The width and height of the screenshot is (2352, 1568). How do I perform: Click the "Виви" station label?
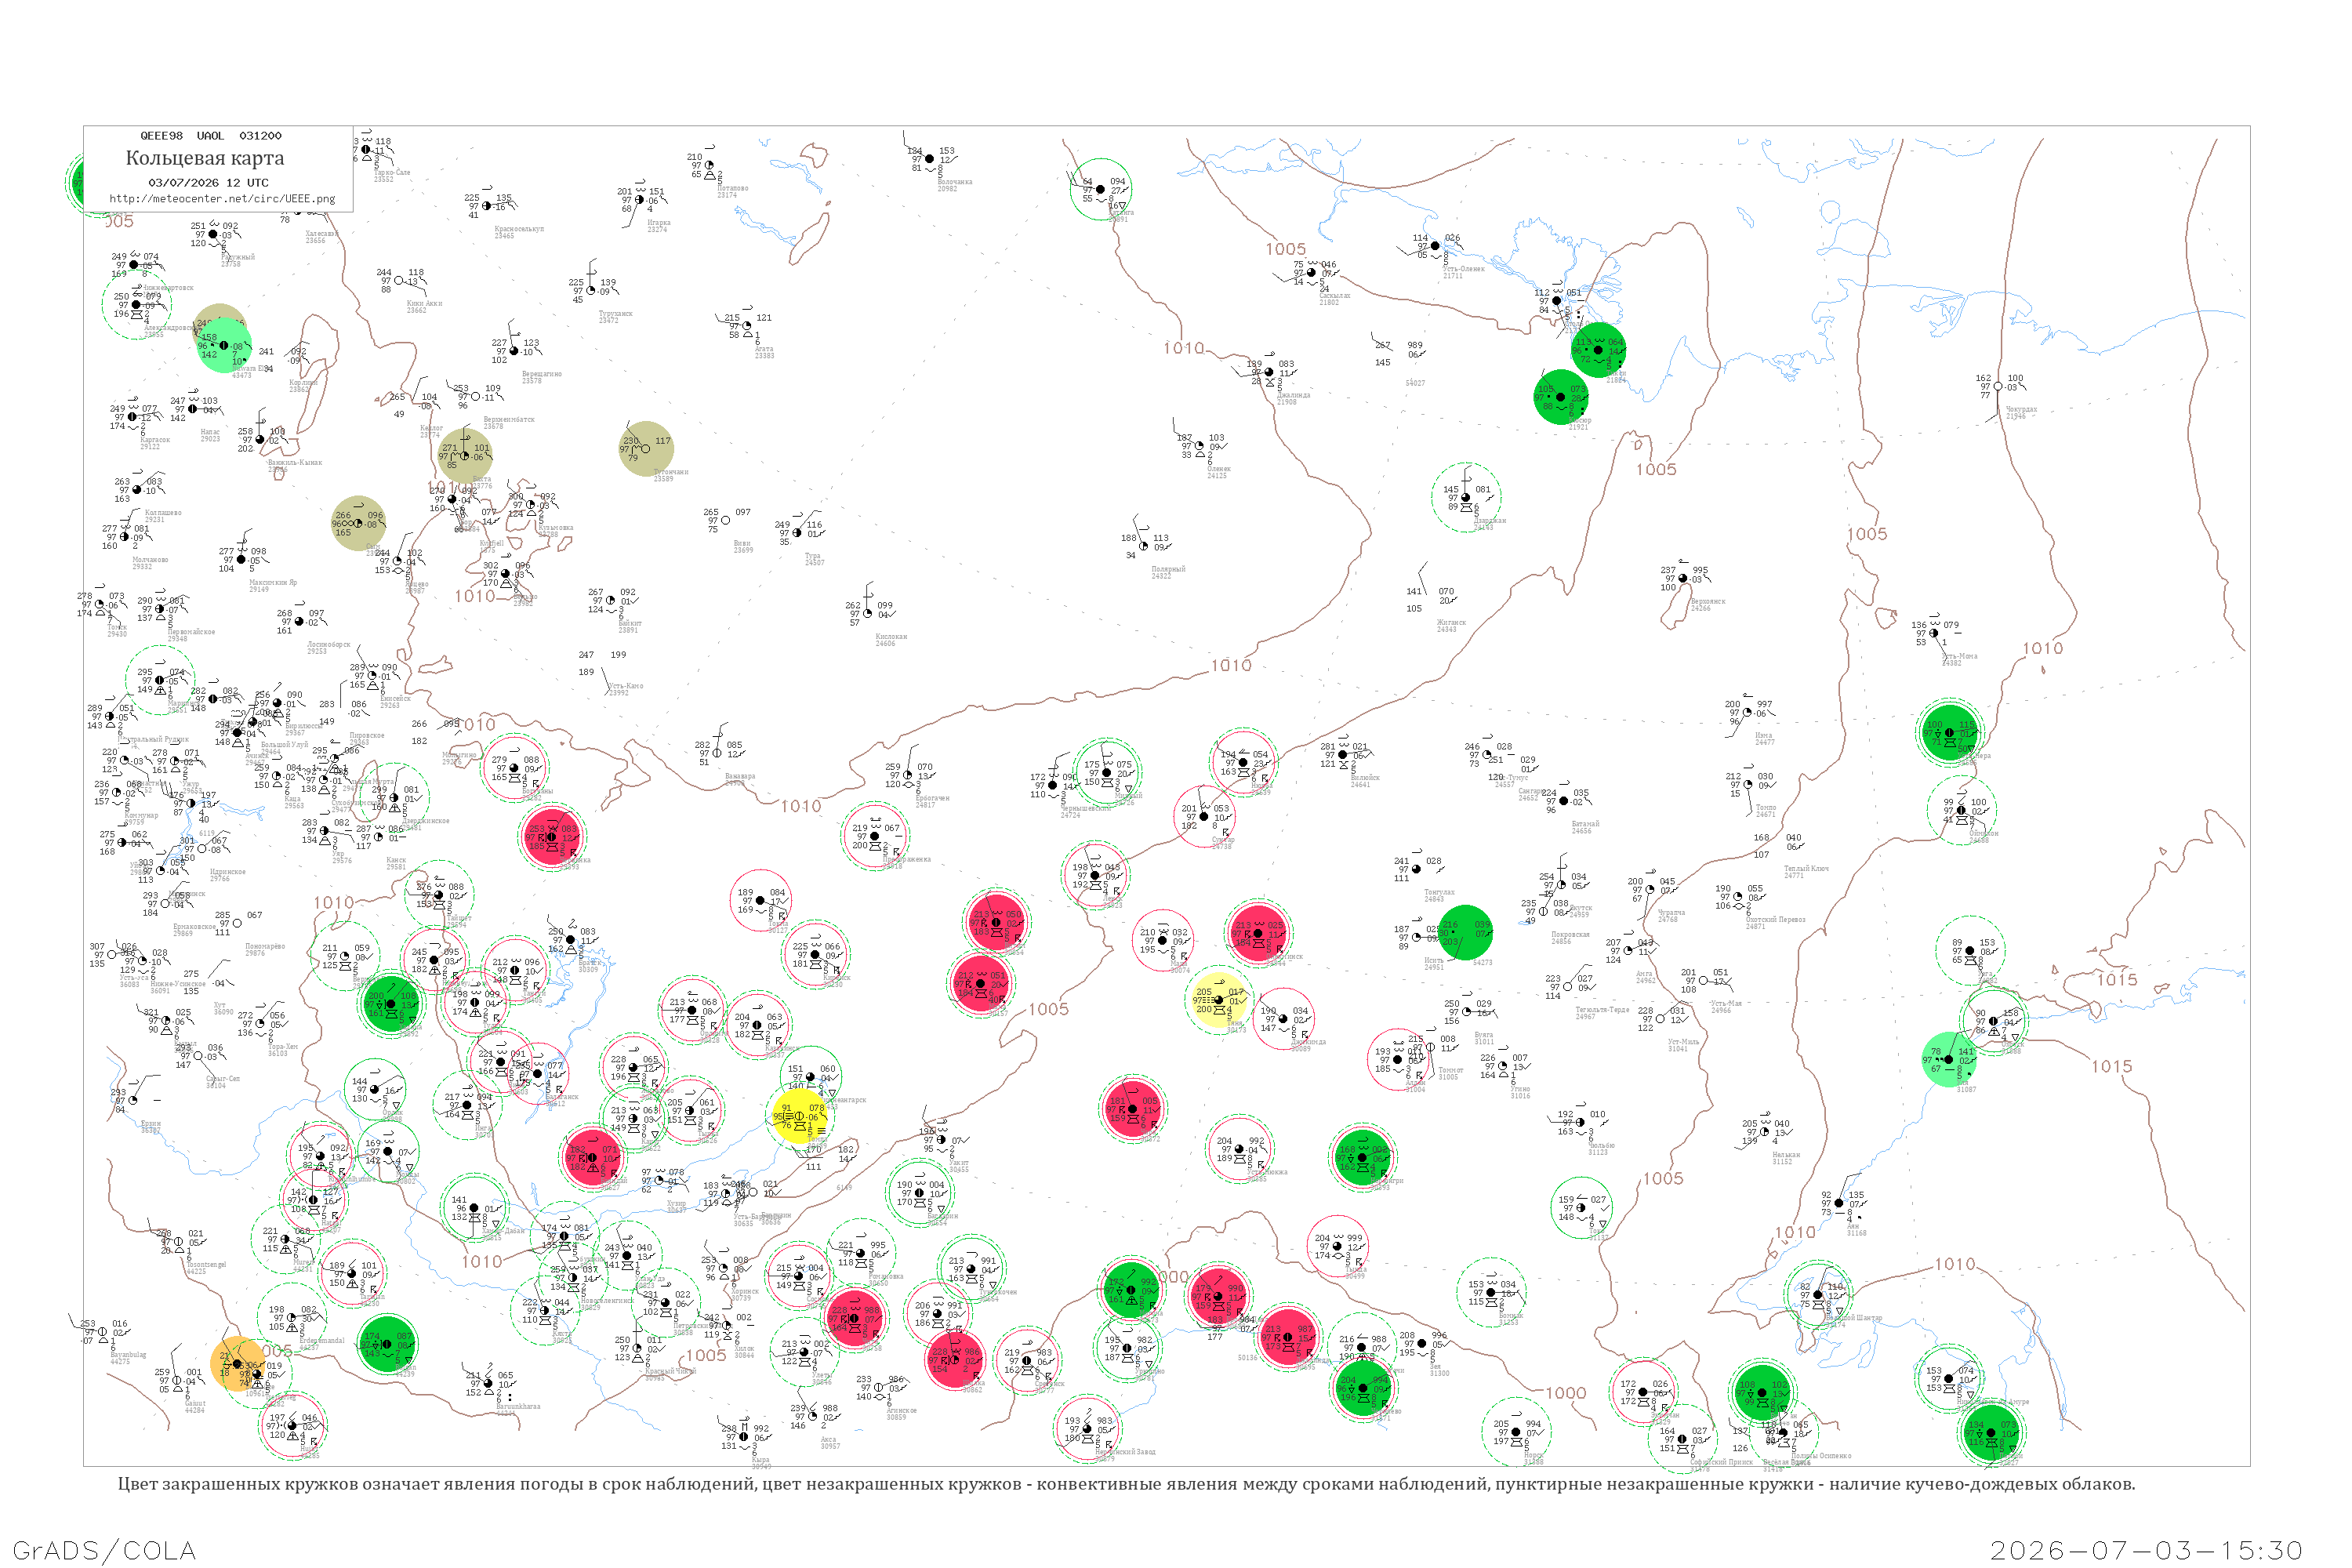point(742,544)
